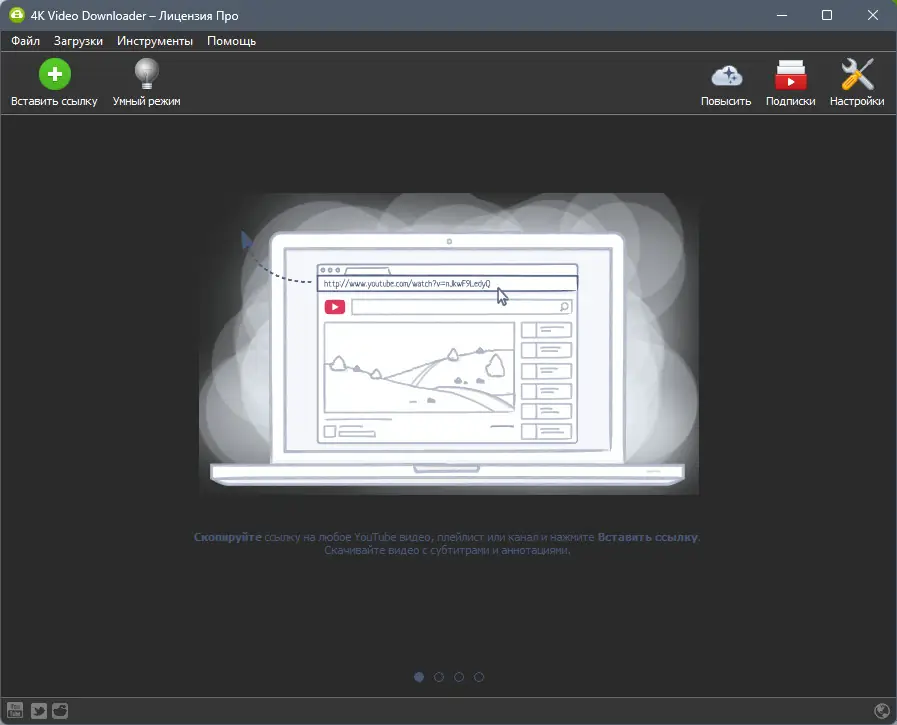
Task: Open Повысить cloud upgrade icon
Action: coord(727,76)
